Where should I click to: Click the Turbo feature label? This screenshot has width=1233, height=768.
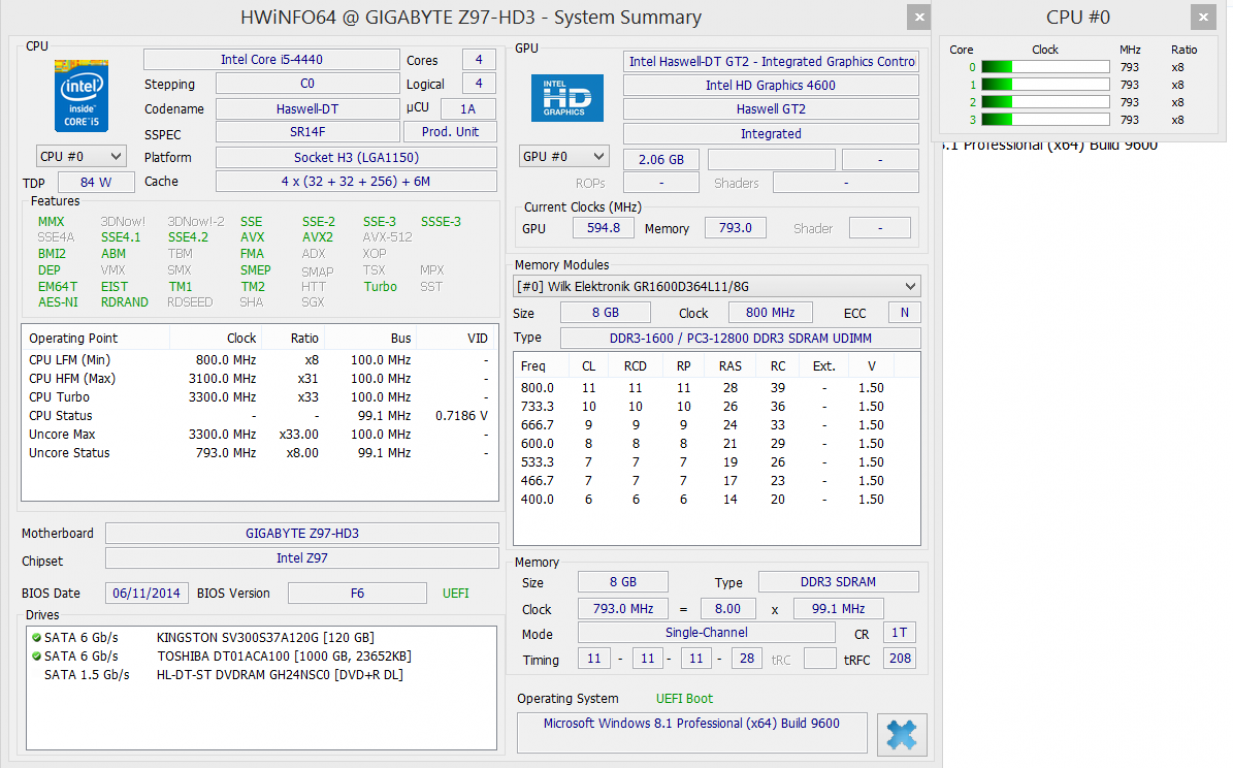(x=380, y=286)
